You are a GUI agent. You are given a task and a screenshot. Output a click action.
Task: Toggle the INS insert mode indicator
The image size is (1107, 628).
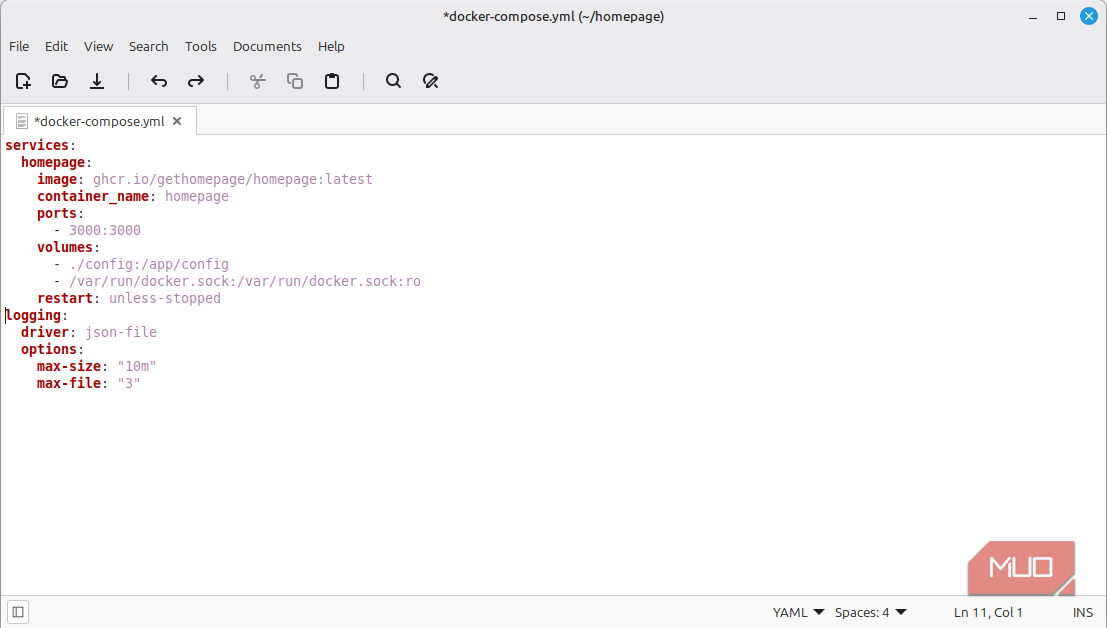1082,612
